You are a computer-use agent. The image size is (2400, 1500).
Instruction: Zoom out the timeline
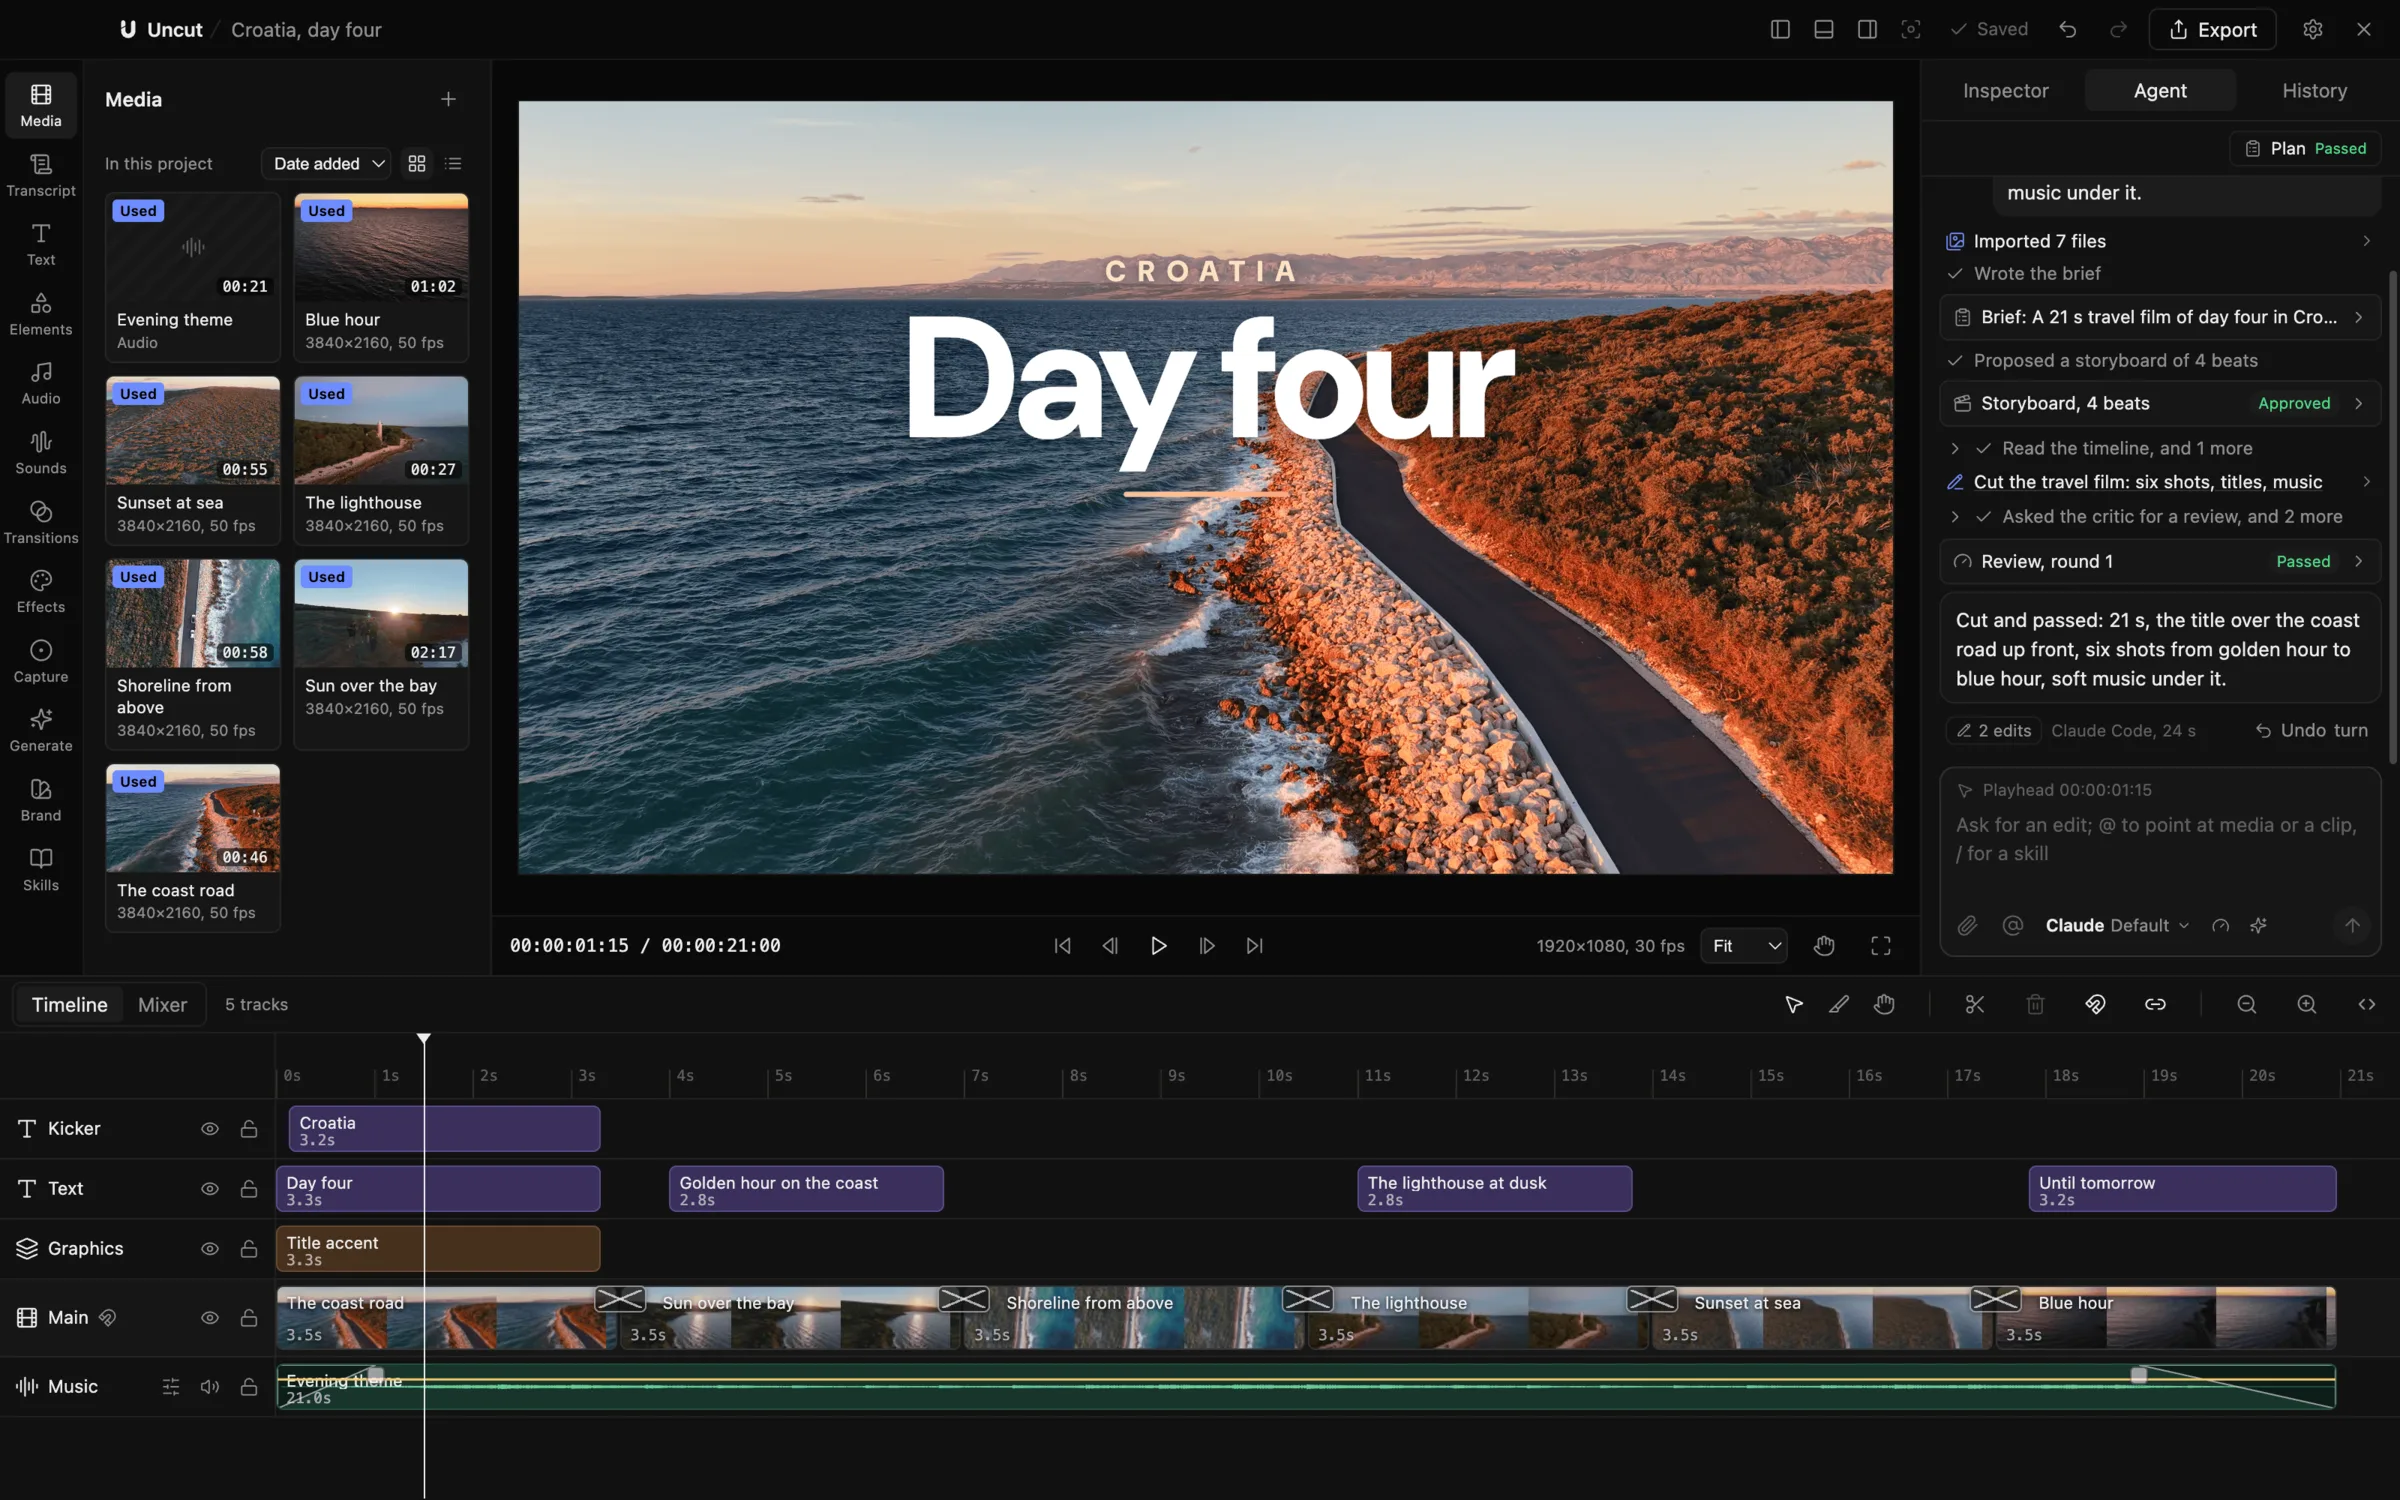2246,1004
